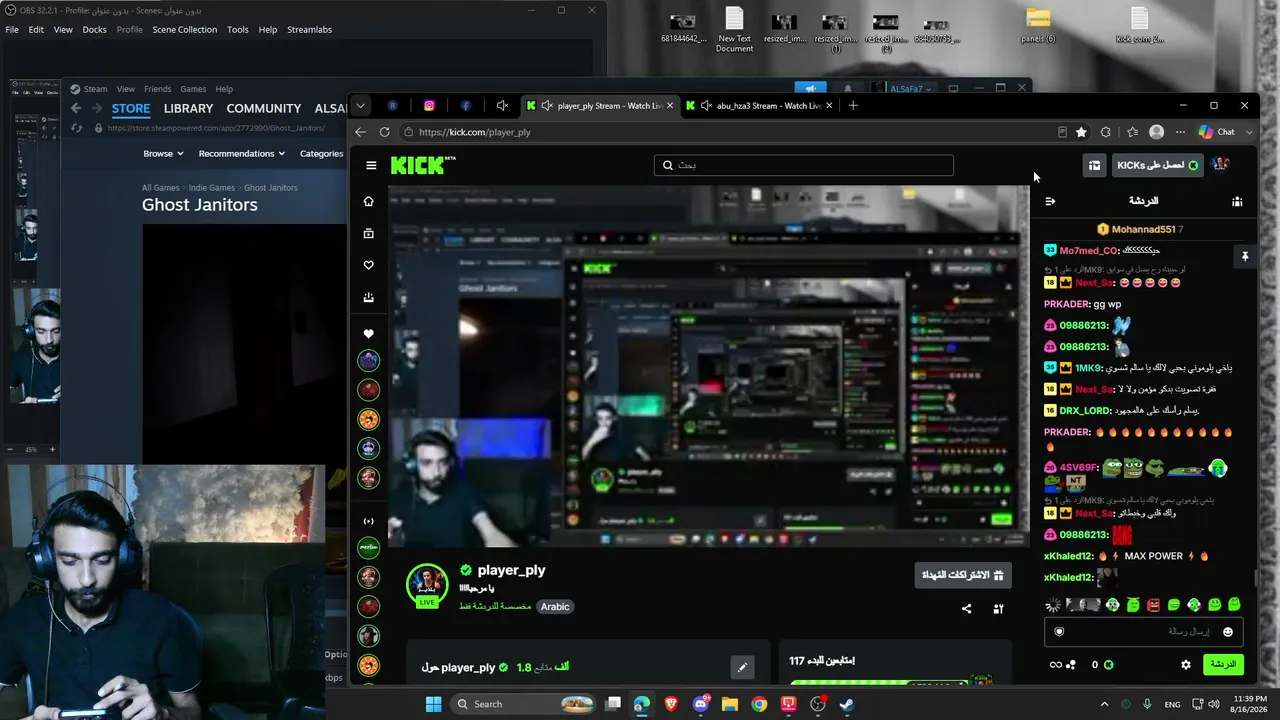Open the heart icon in Kick sidebar

click(x=368, y=265)
